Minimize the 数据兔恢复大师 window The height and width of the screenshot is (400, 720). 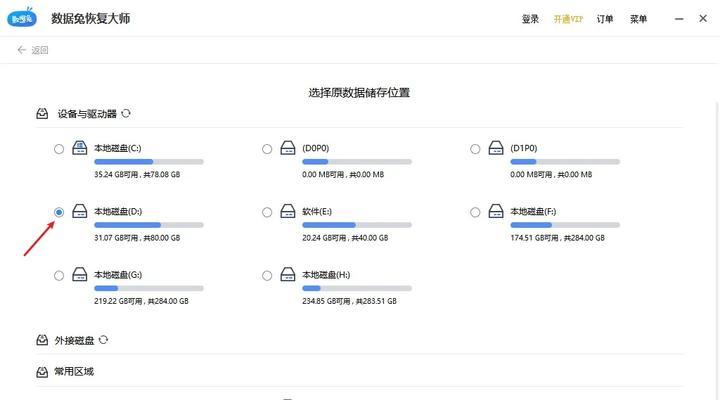click(x=679, y=19)
